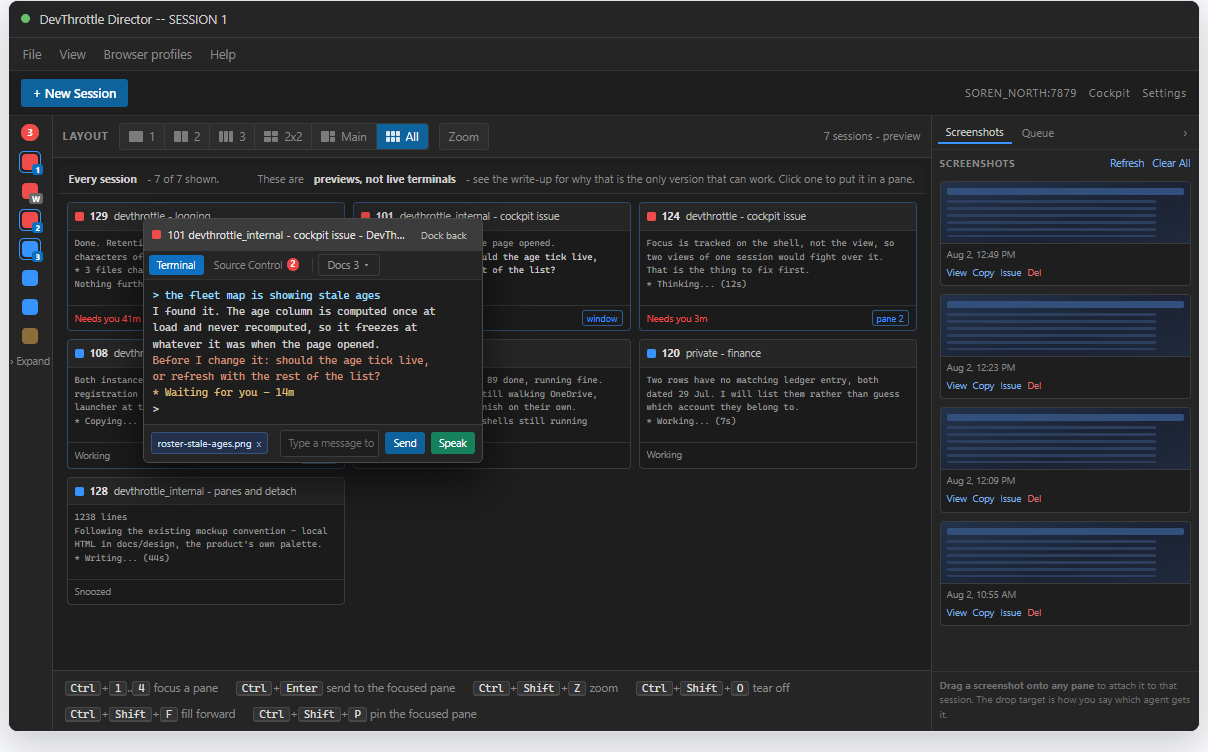Click the blue status square on card 128
1208x752 pixels.
pyautogui.click(x=80, y=491)
